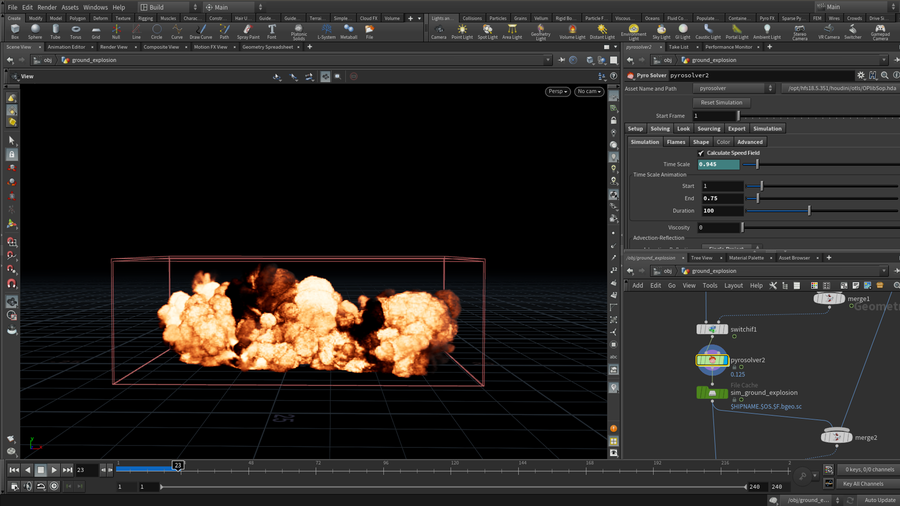Open the network editor Layout menu
900x506 pixels.
(734, 286)
